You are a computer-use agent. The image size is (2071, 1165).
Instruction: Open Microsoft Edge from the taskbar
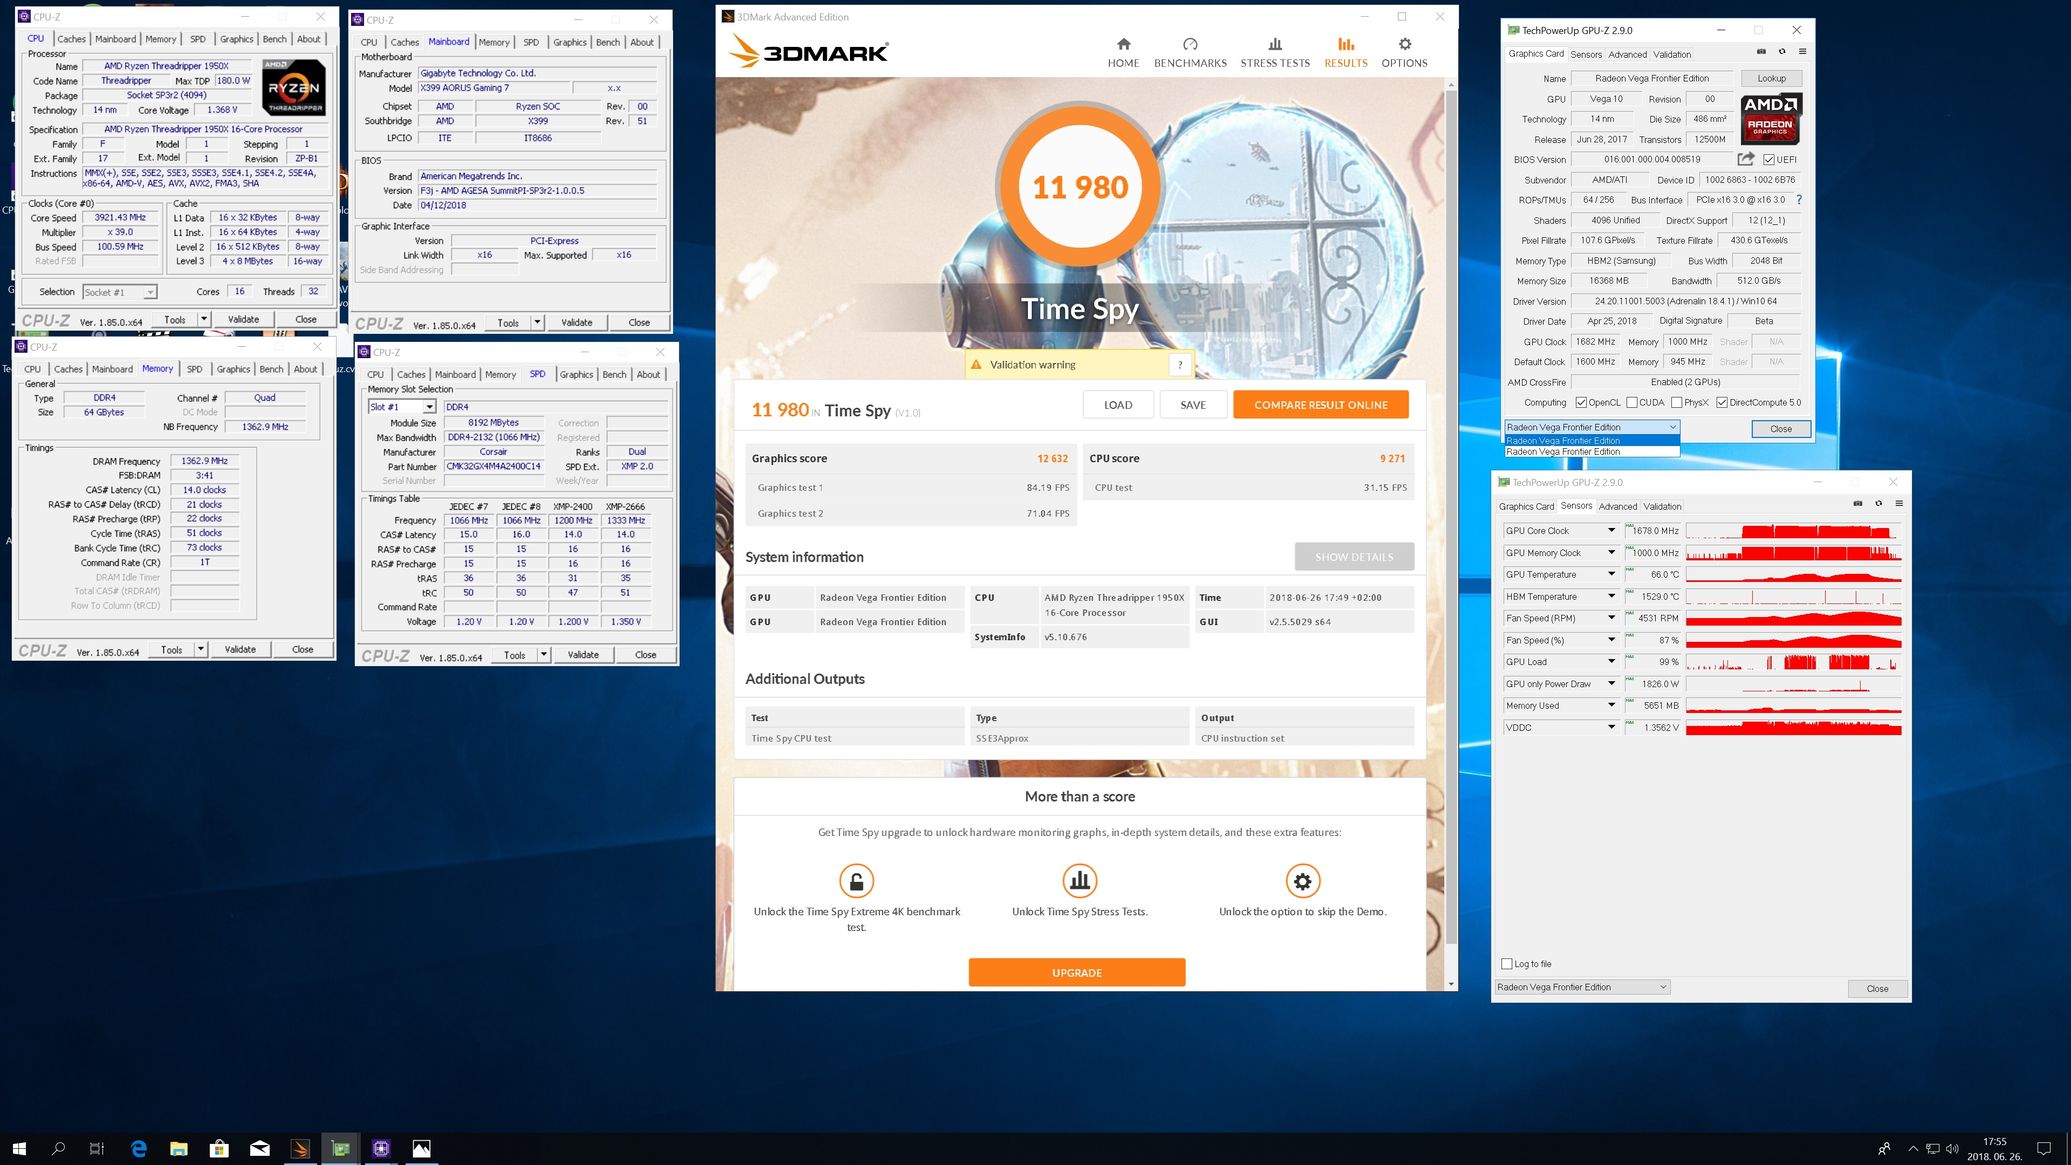point(138,1149)
